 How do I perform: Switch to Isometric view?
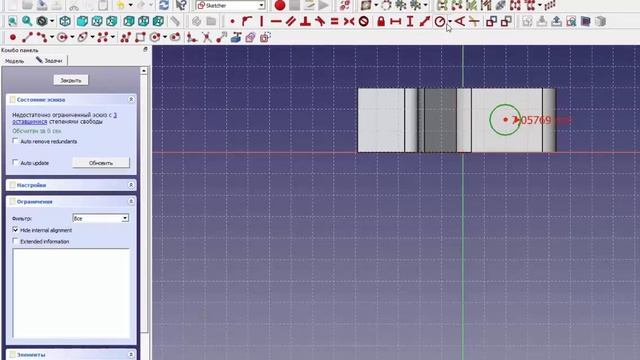(x=65, y=21)
